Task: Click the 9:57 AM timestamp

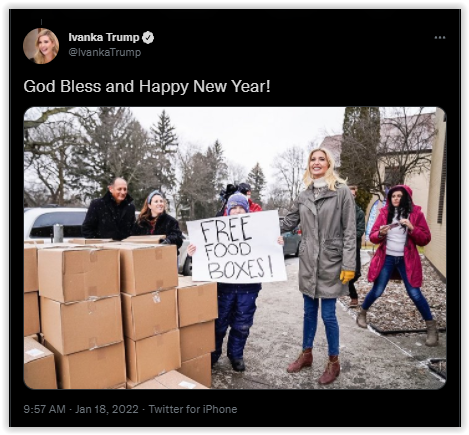Action: pyautogui.click(x=44, y=409)
